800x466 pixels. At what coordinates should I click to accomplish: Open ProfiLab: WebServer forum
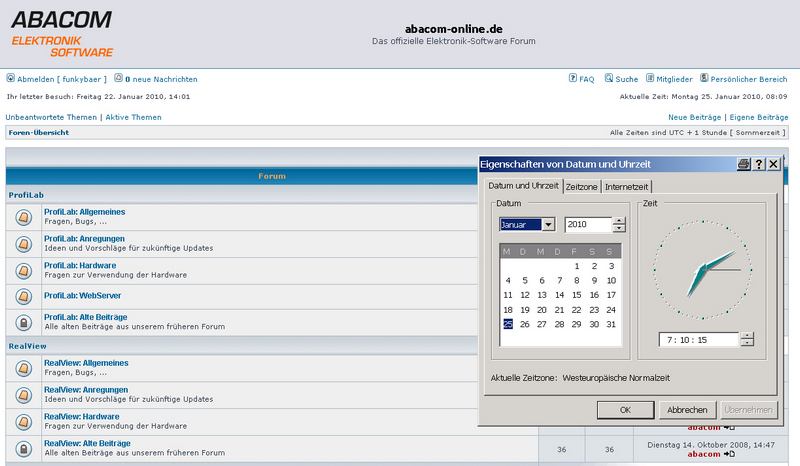[83, 296]
